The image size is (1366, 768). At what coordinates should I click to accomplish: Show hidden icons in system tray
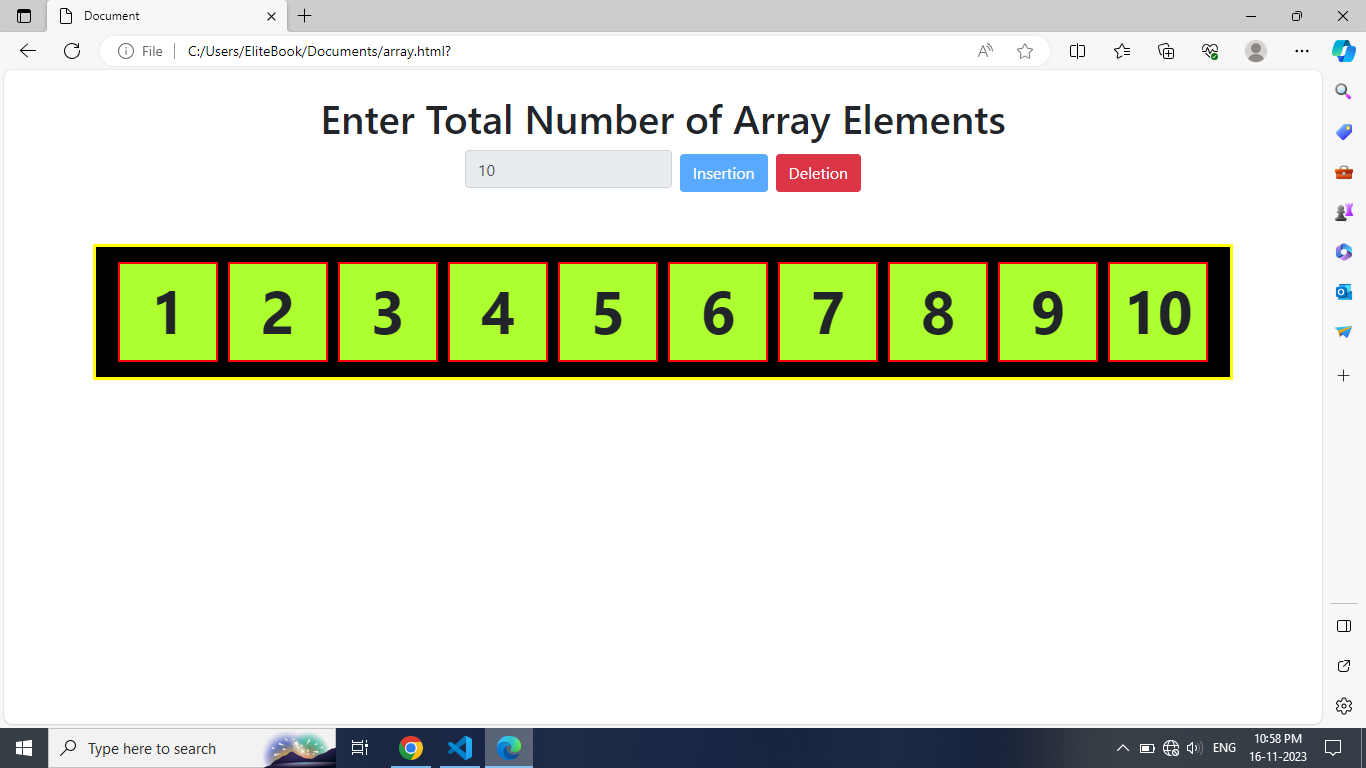pos(1121,747)
